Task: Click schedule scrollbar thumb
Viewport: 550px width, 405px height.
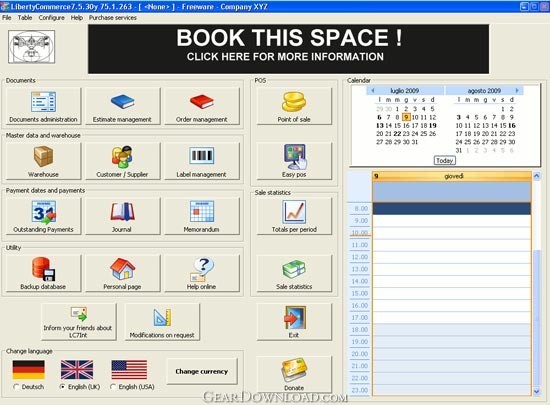Action: (536, 317)
